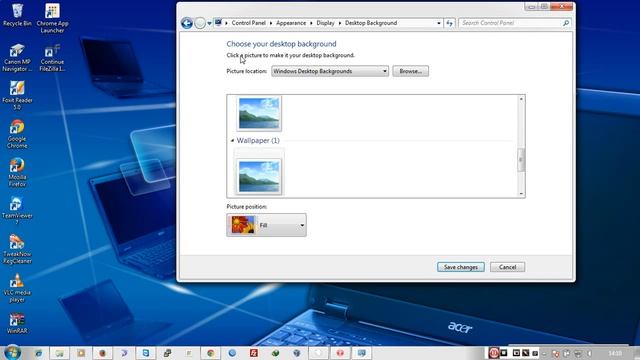Select the VLC media player desktop icon

[x=17, y=288]
